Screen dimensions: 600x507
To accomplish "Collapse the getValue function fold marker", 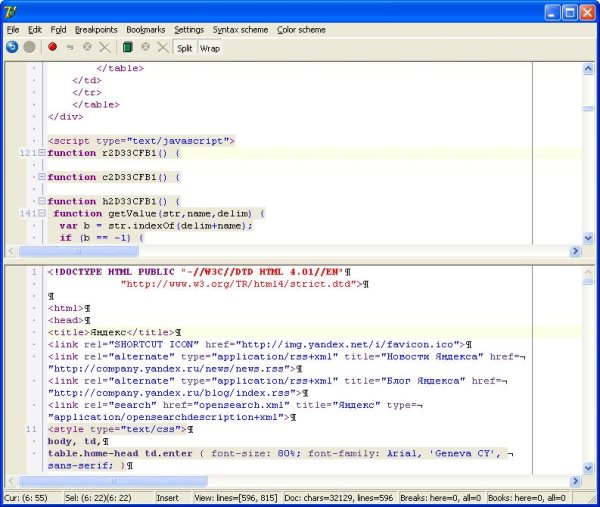I will [42, 213].
